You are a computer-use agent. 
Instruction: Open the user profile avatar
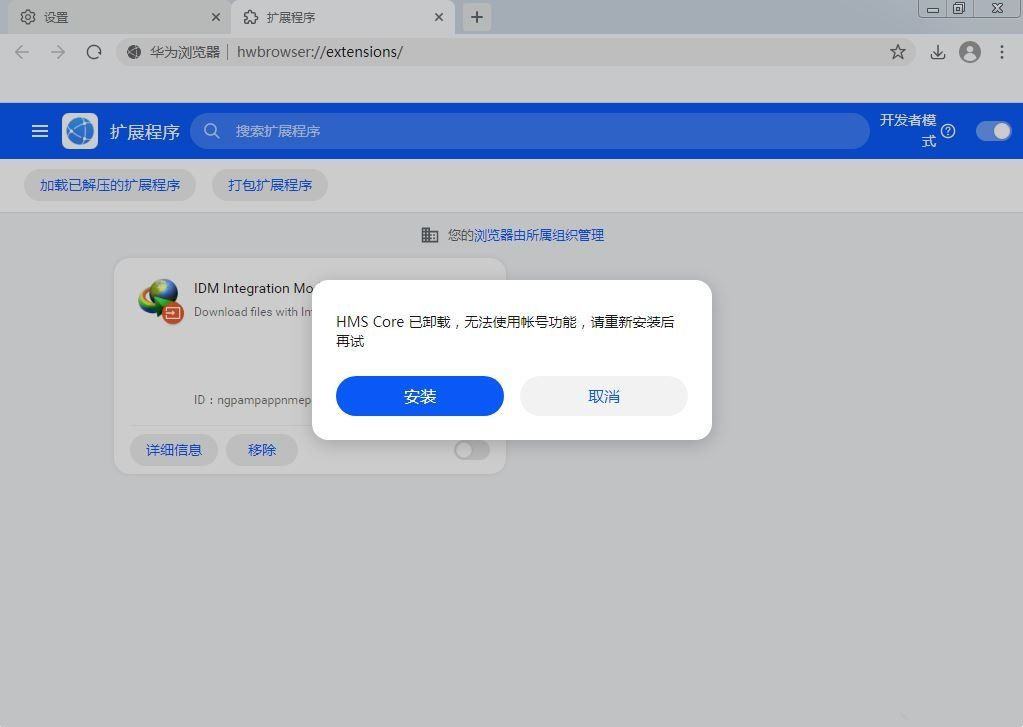pyautogui.click(x=969, y=52)
